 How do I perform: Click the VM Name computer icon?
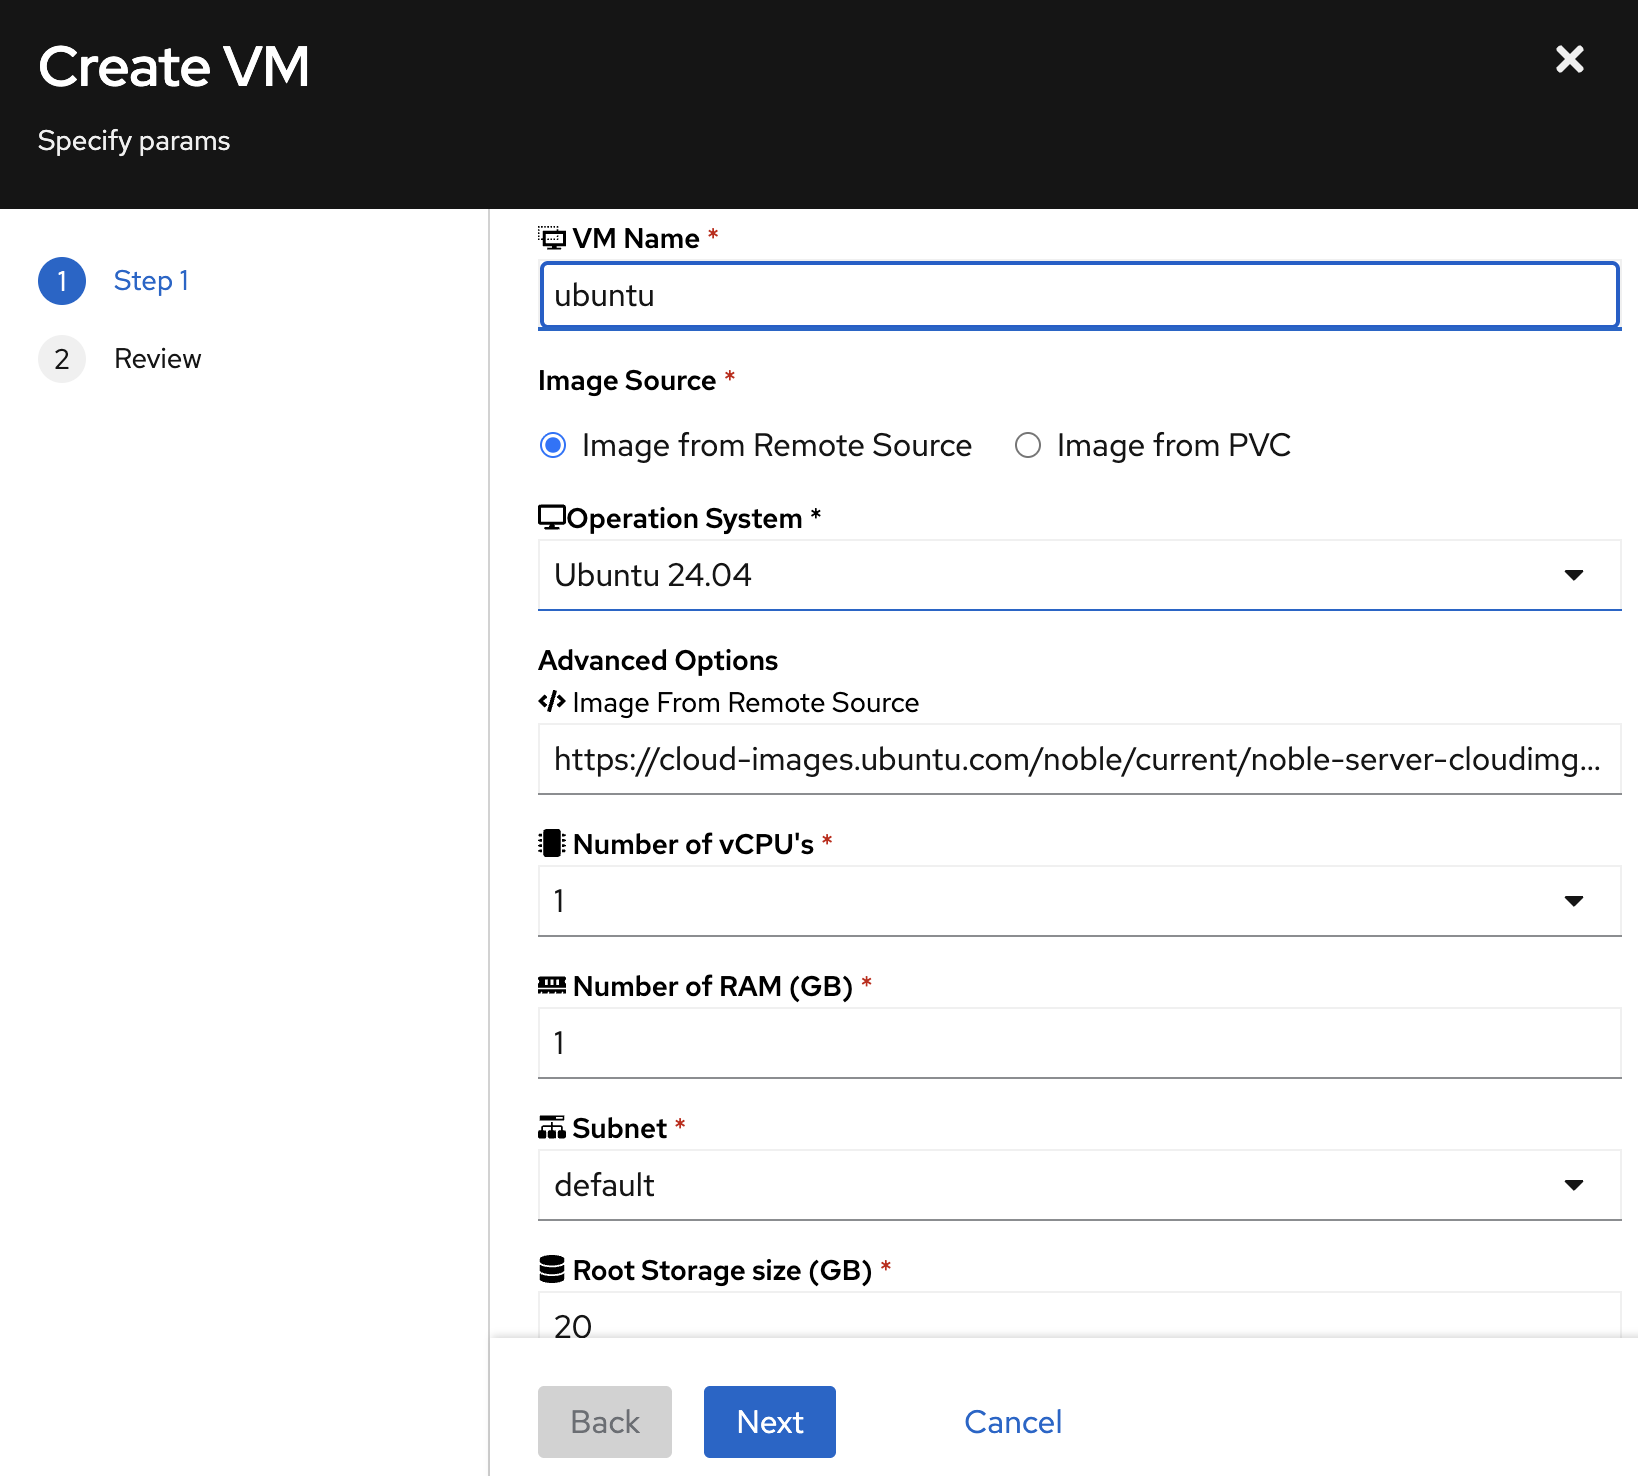tap(552, 238)
